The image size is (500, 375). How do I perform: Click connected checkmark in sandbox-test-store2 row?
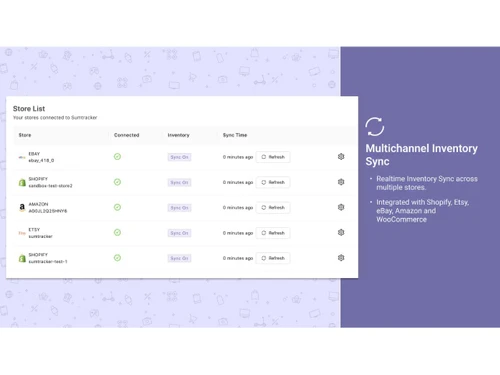pos(117,182)
